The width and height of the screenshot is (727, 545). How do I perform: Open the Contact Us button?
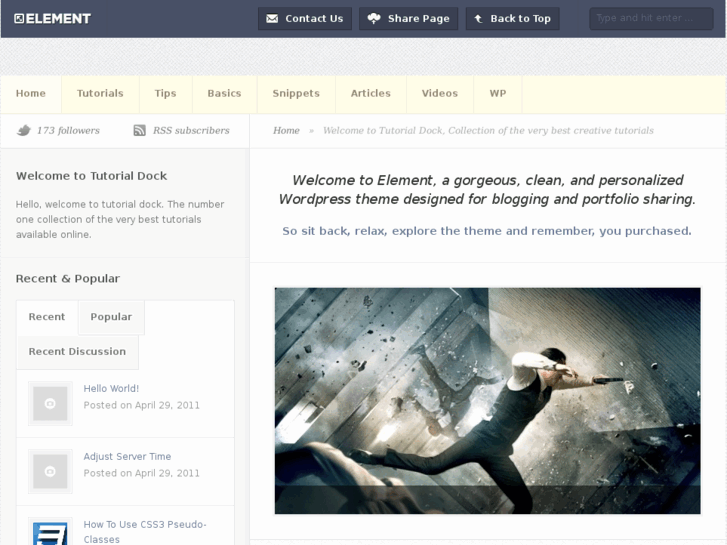tap(305, 19)
